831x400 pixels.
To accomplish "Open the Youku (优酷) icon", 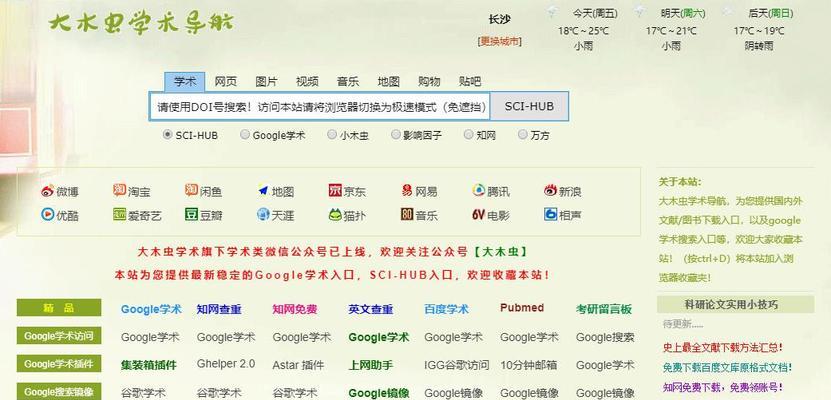I will [48, 215].
